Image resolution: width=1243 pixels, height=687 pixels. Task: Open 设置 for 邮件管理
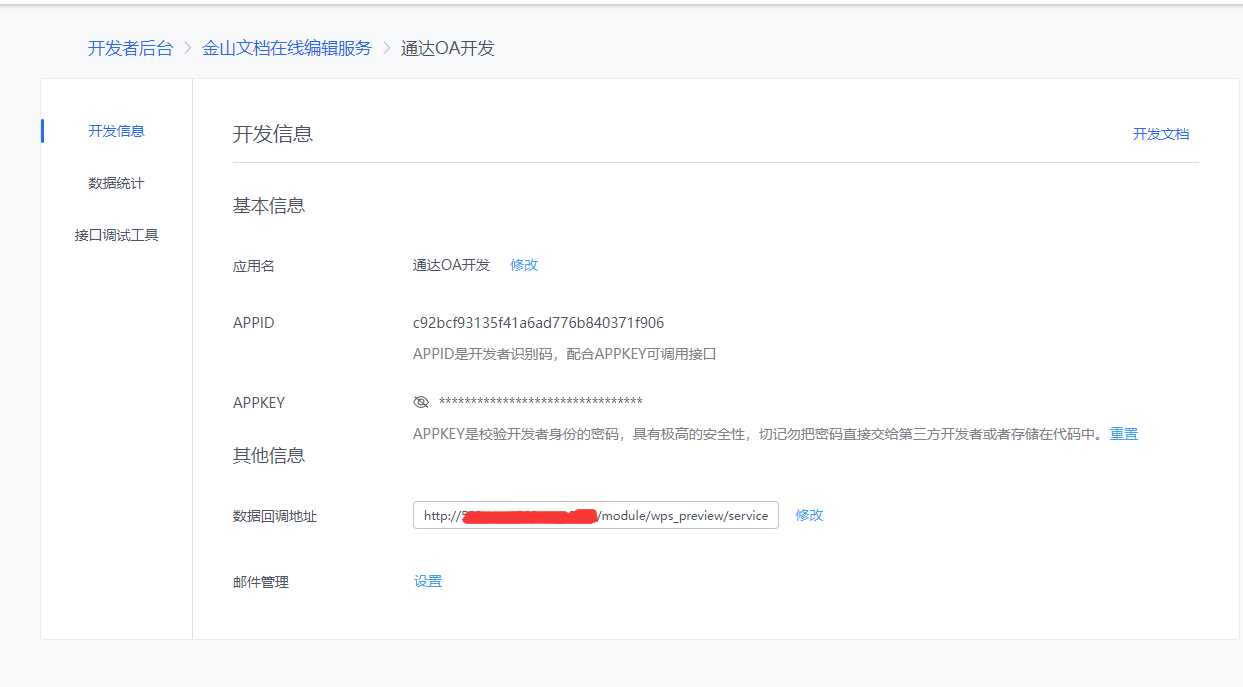428,581
